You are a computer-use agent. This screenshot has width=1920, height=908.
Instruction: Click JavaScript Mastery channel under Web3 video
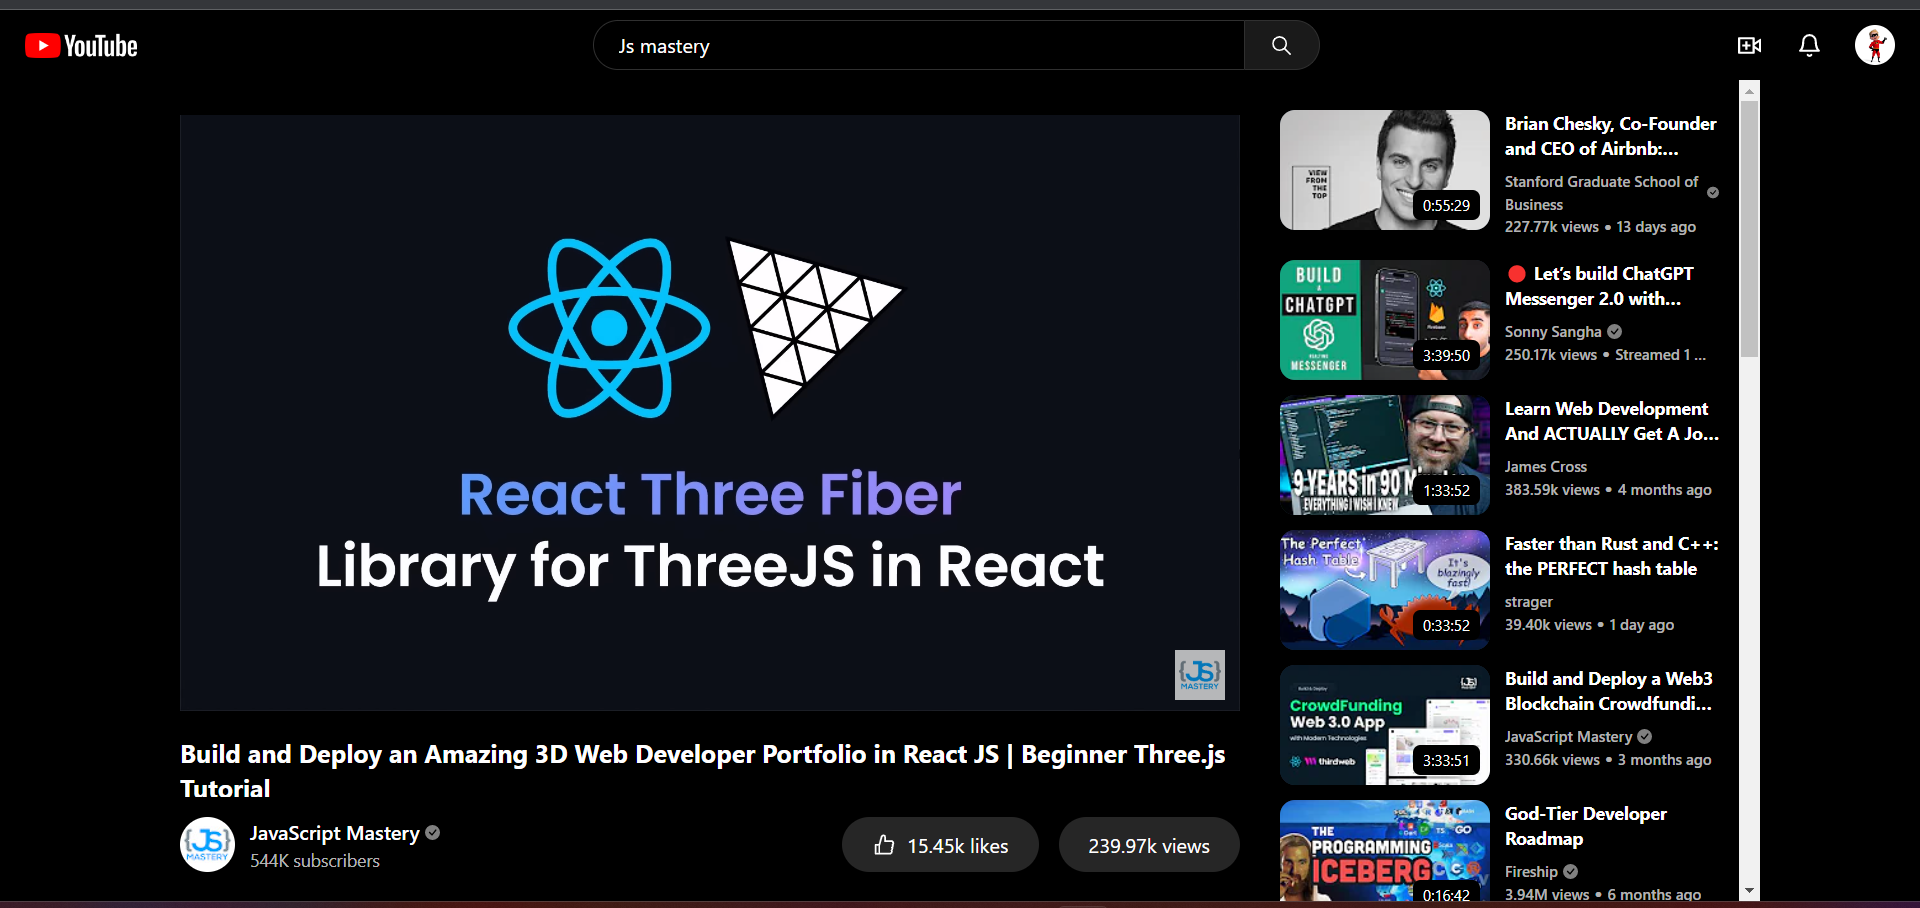coord(1568,736)
